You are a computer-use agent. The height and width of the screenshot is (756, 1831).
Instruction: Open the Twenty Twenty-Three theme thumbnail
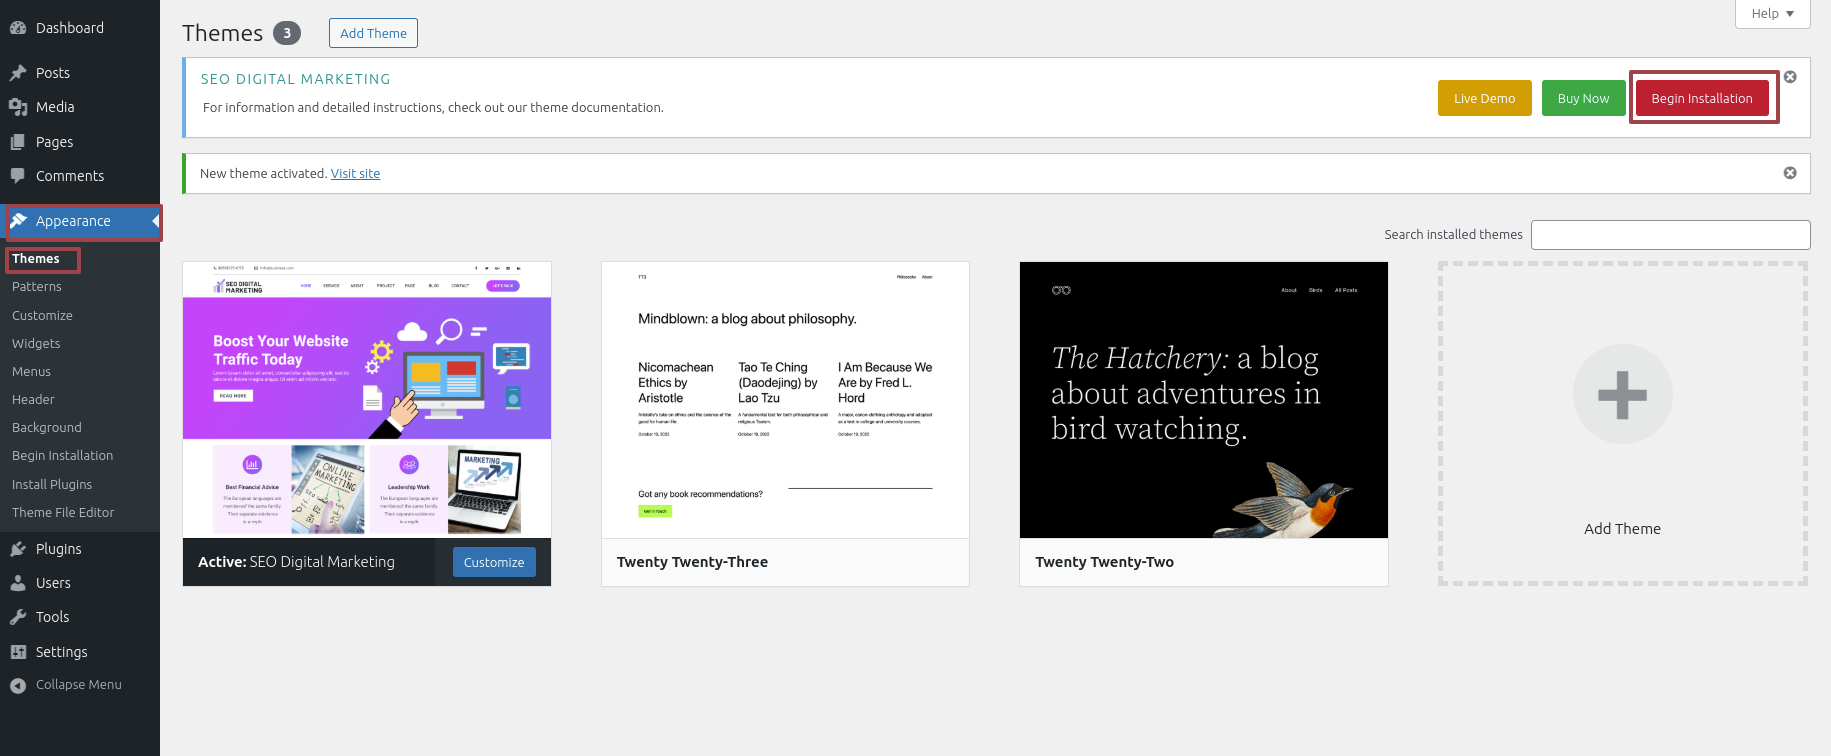coord(785,400)
